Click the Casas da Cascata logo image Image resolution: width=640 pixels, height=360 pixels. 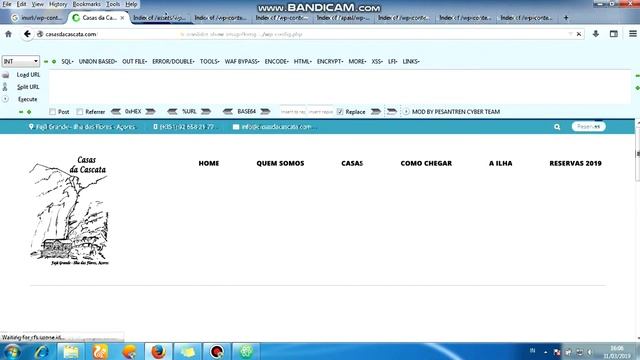69,211
